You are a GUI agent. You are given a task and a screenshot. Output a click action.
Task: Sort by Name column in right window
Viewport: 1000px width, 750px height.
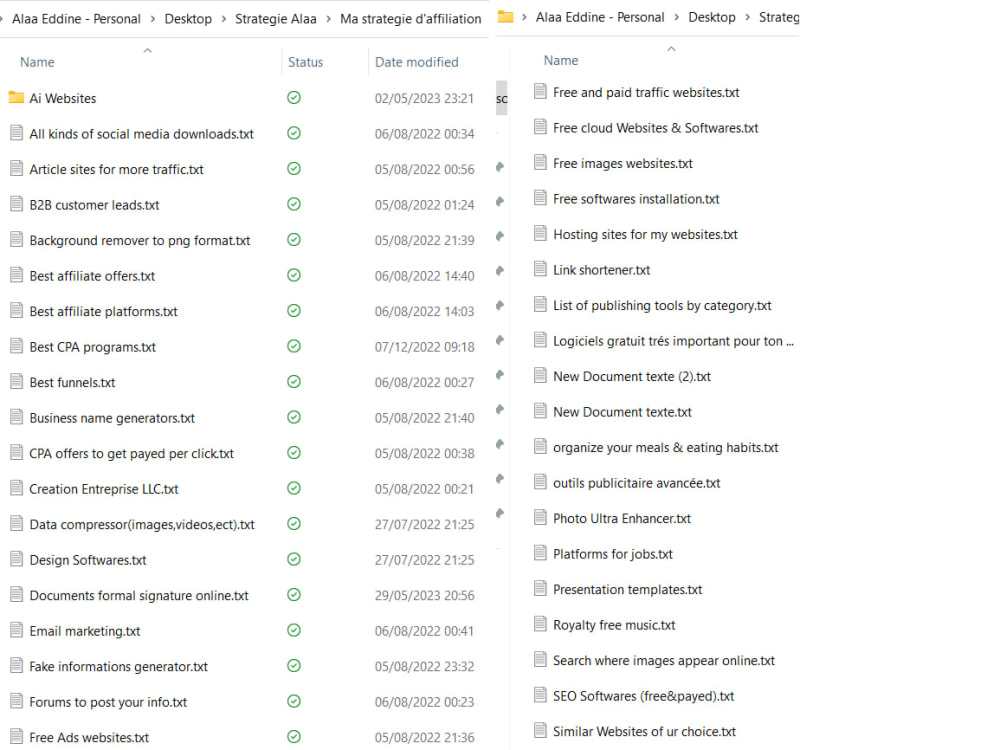click(x=561, y=61)
